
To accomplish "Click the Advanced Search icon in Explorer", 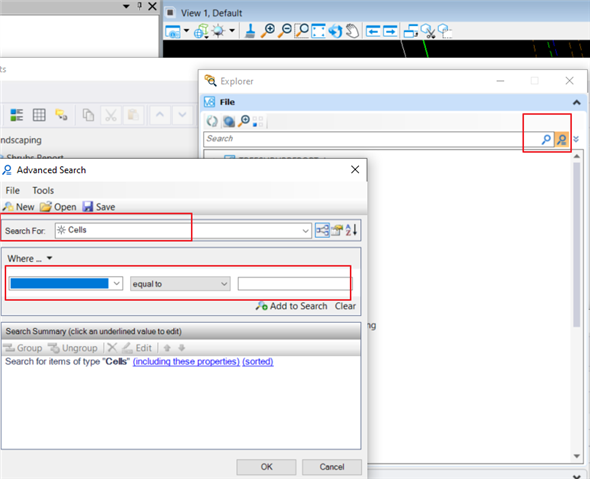I will 562,139.
